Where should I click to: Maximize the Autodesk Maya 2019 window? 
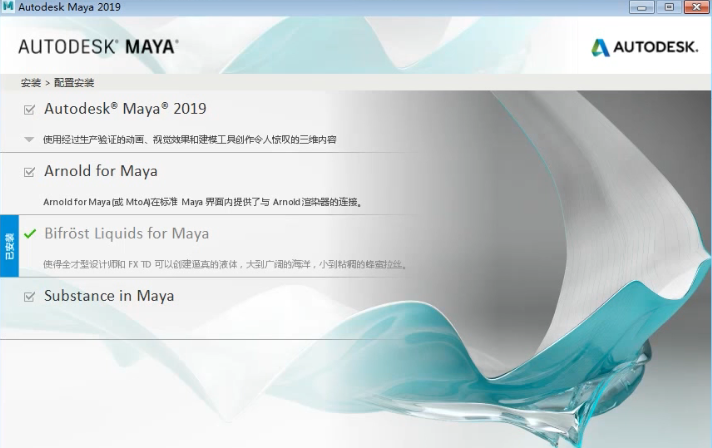(669, 7)
